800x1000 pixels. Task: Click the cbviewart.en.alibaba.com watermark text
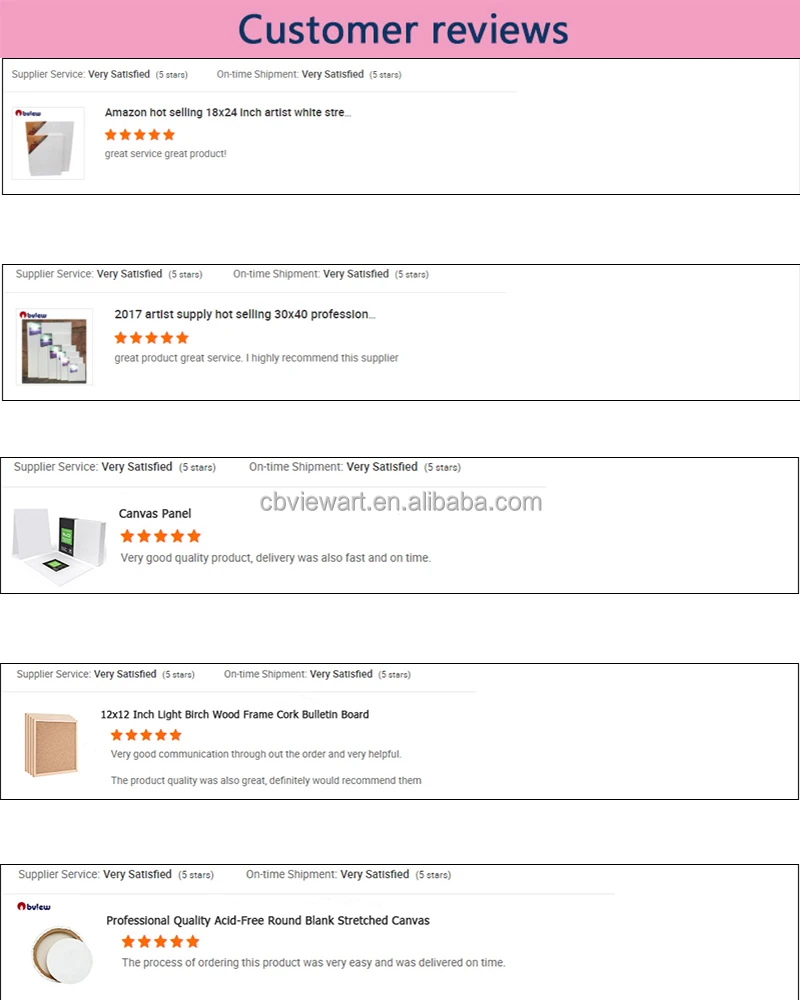coord(400,502)
